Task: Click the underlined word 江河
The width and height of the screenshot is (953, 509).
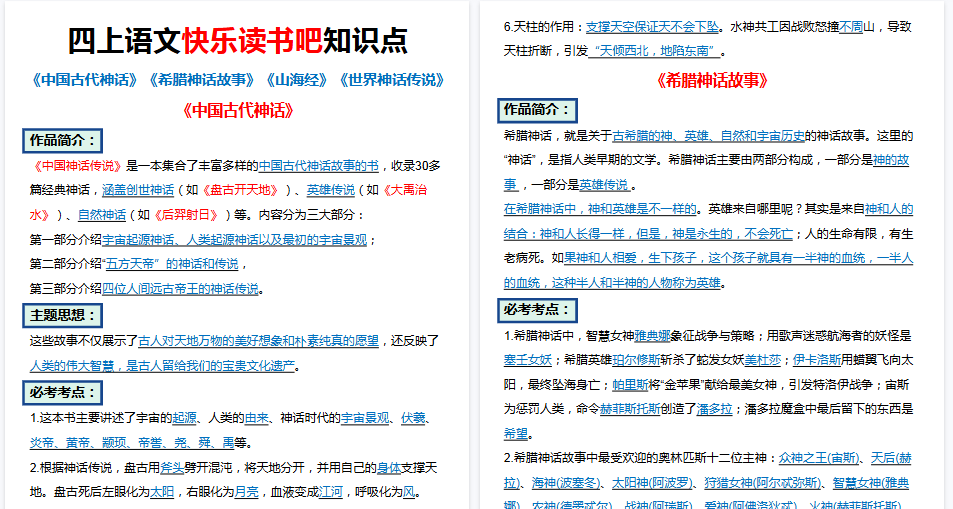Action: pos(331,491)
